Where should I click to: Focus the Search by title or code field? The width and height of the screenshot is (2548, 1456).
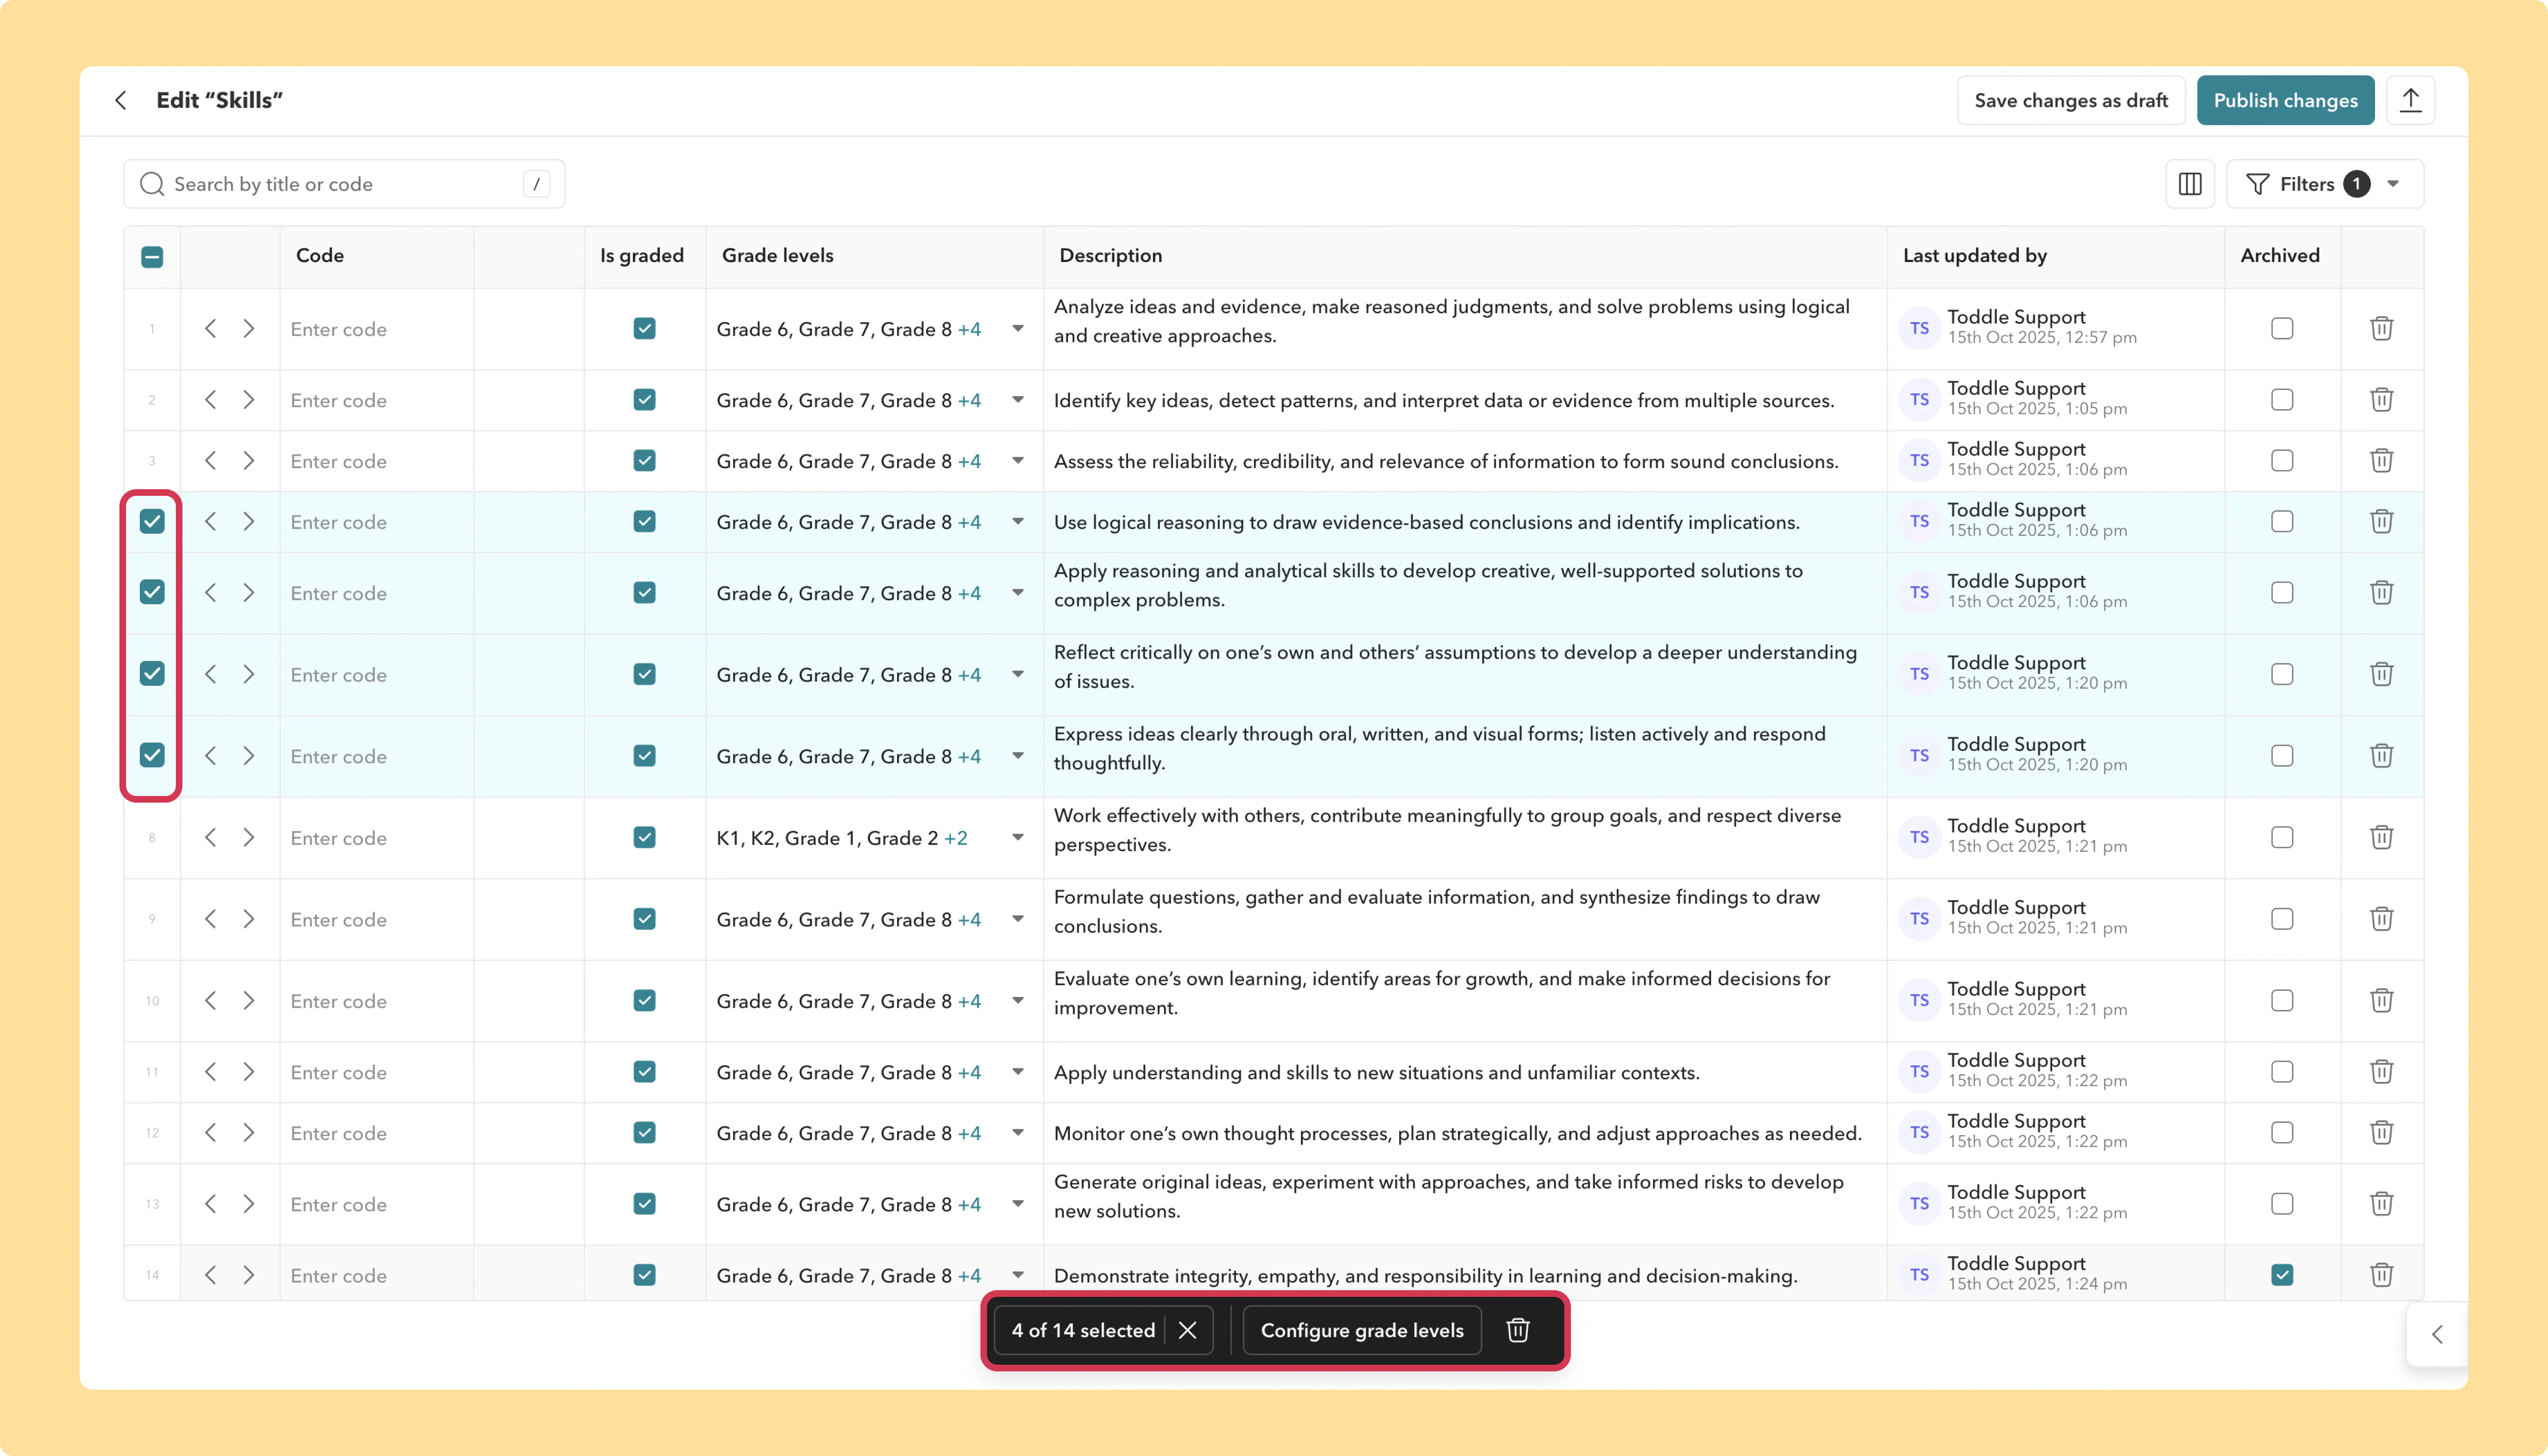[344, 184]
